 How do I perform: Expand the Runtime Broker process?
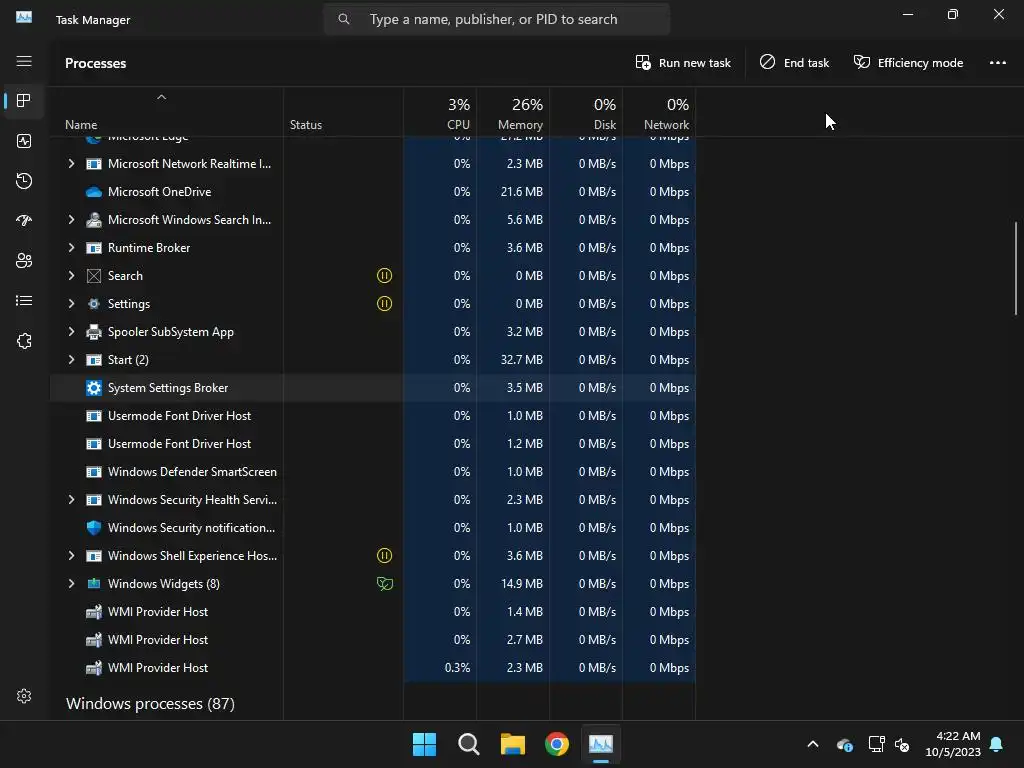click(71, 248)
